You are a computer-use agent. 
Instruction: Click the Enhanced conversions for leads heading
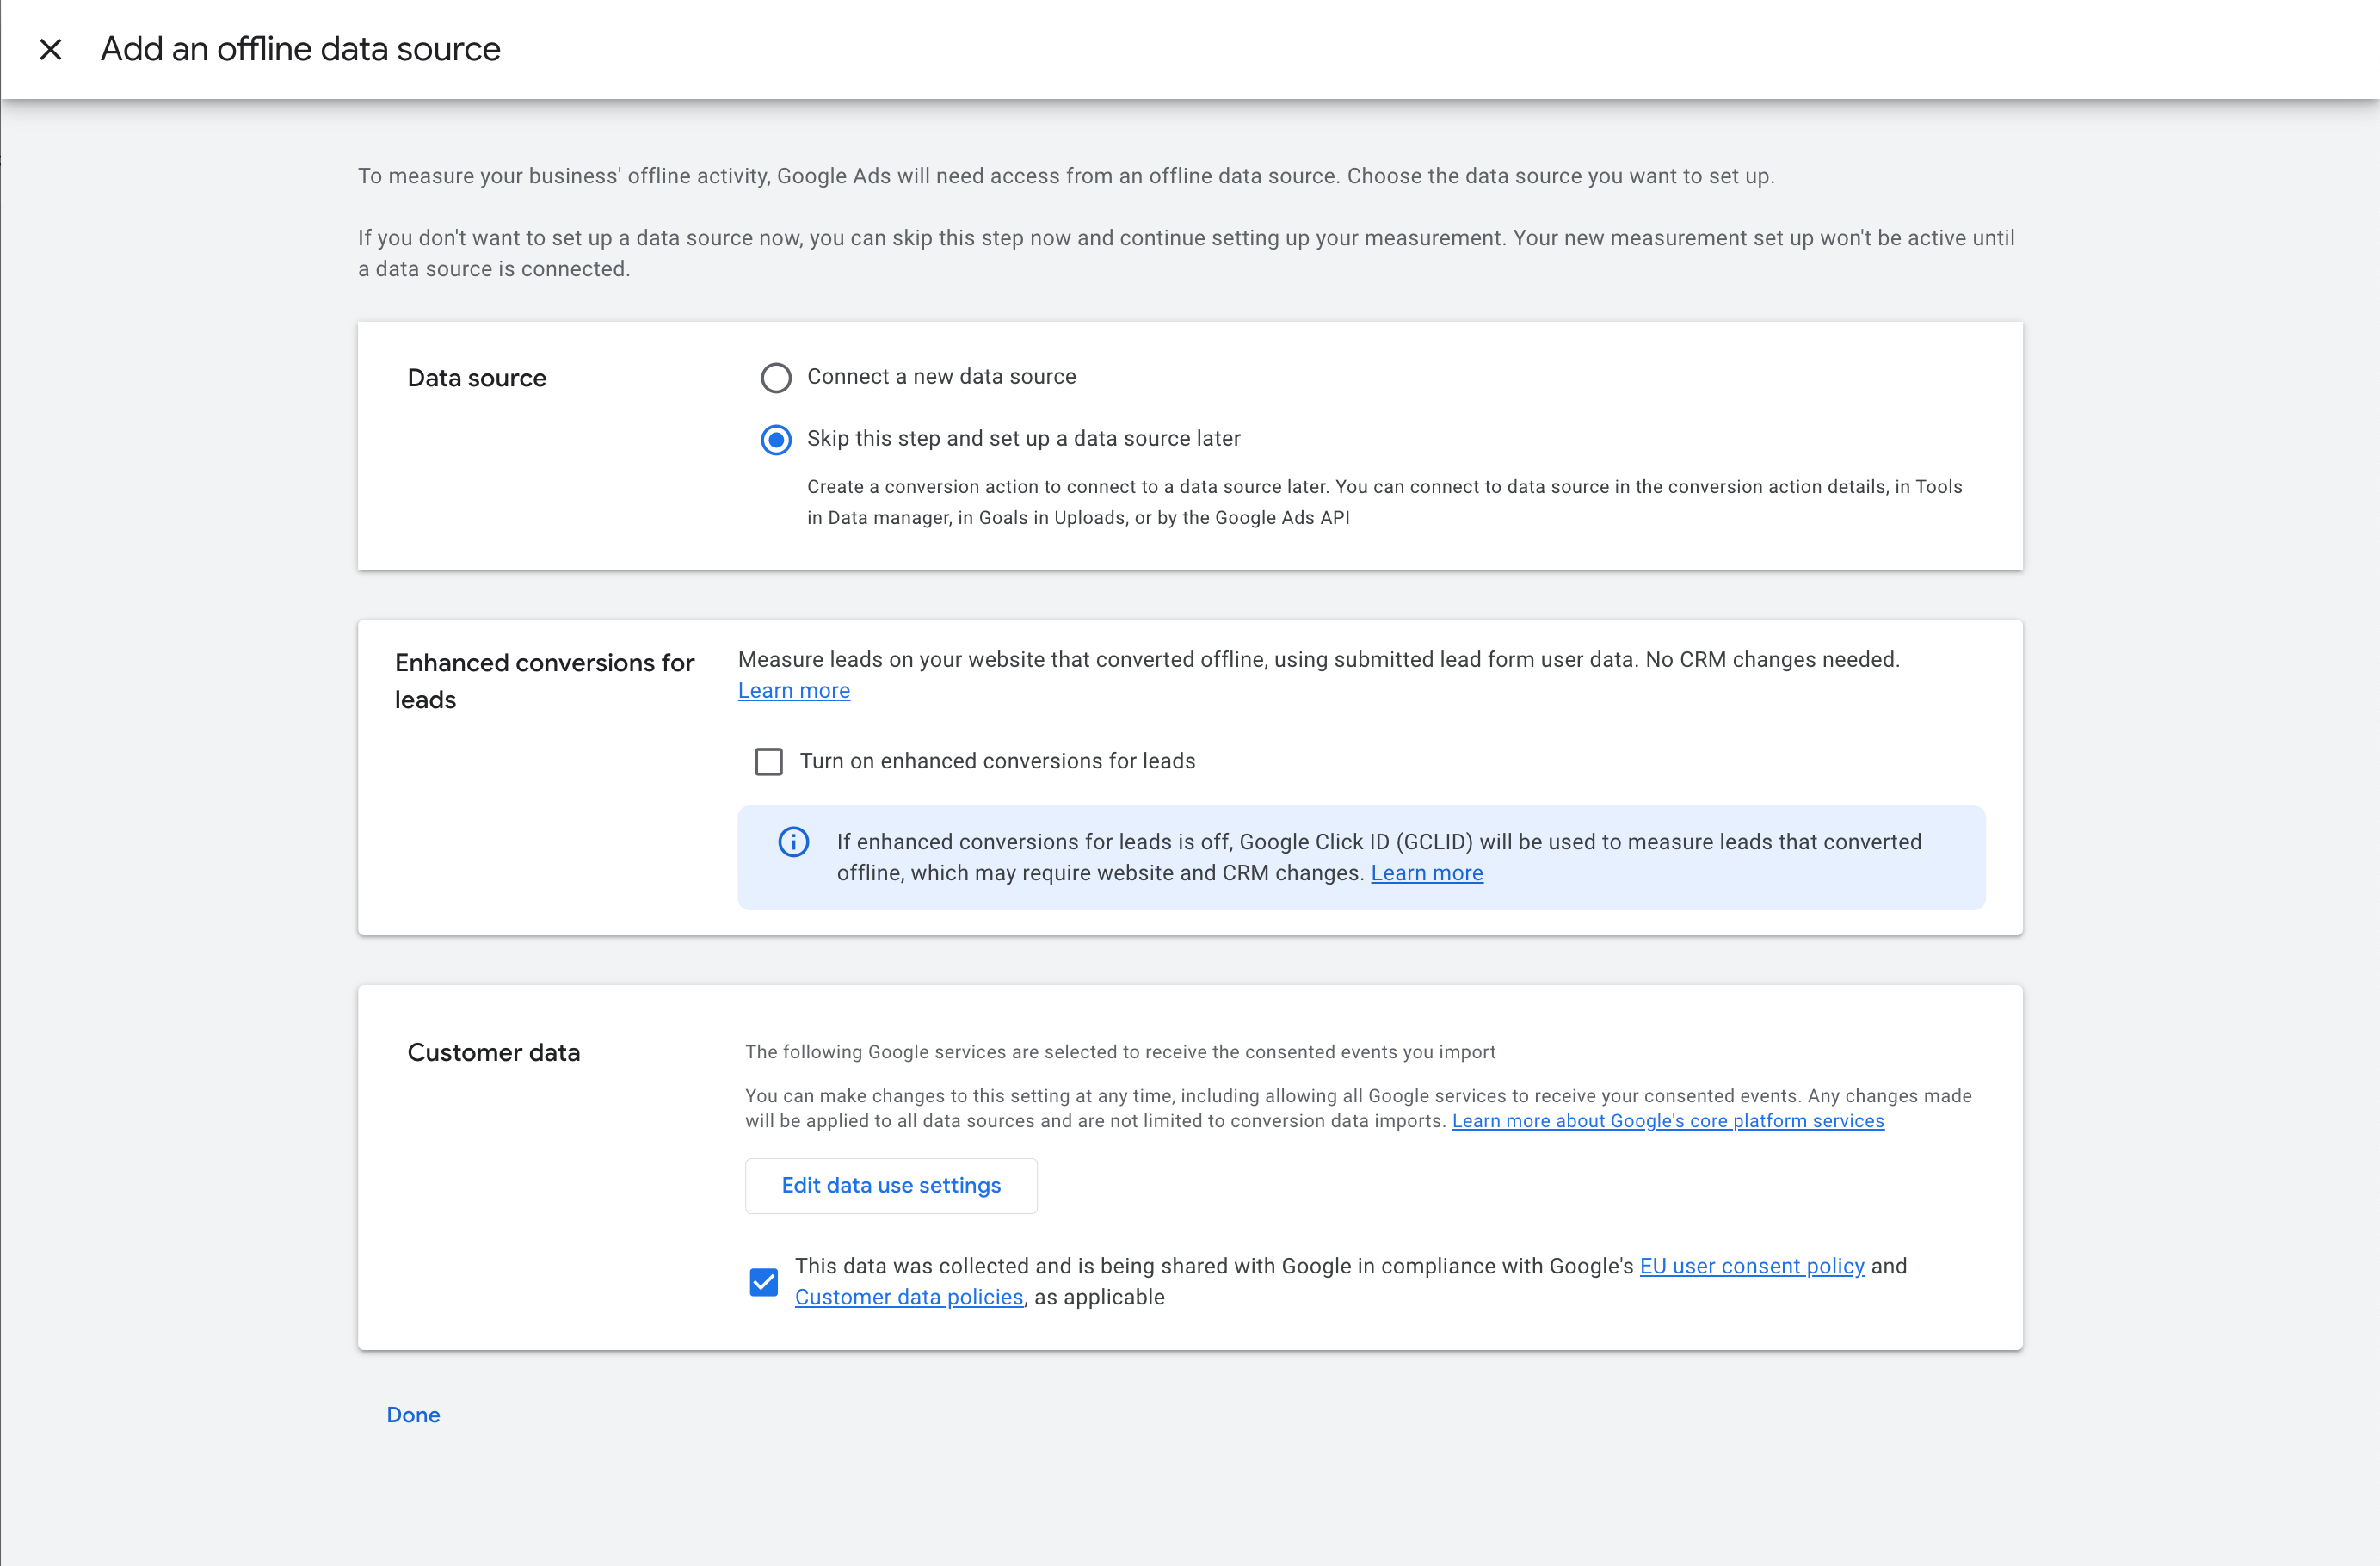point(545,680)
